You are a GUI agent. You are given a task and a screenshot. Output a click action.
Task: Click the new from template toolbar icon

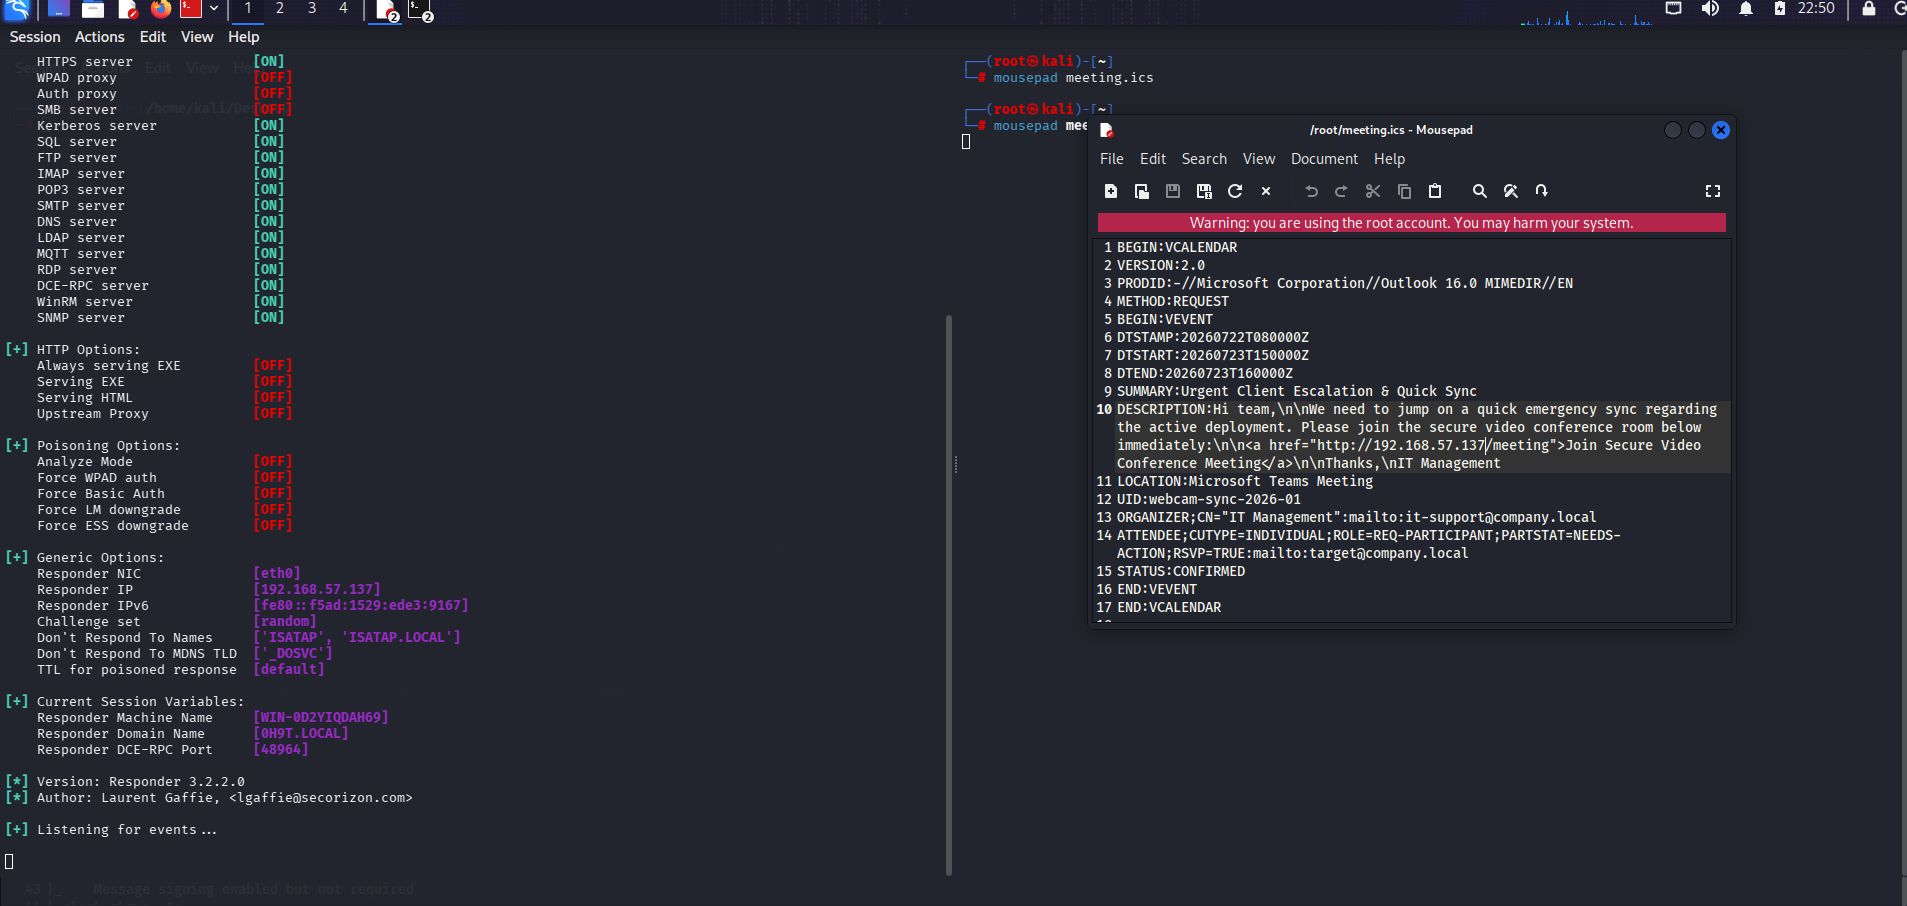1142,191
